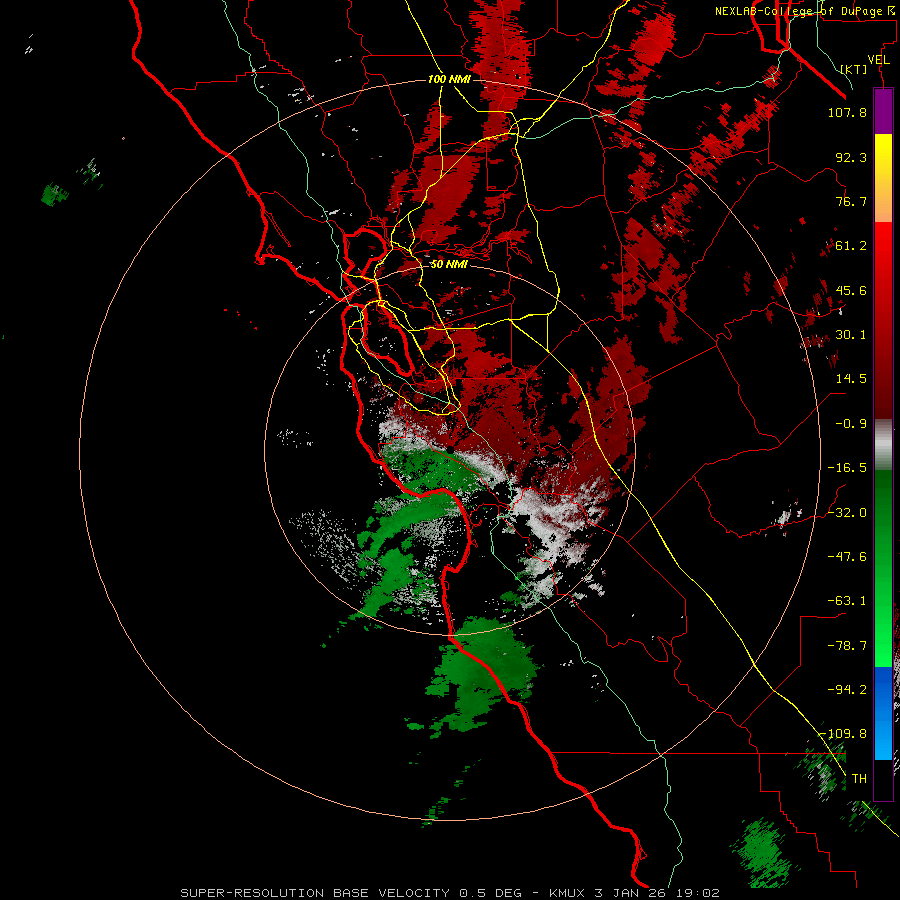Click the 61.2 scale value
Image resolution: width=900 pixels, height=900 pixels.
(851, 246)
